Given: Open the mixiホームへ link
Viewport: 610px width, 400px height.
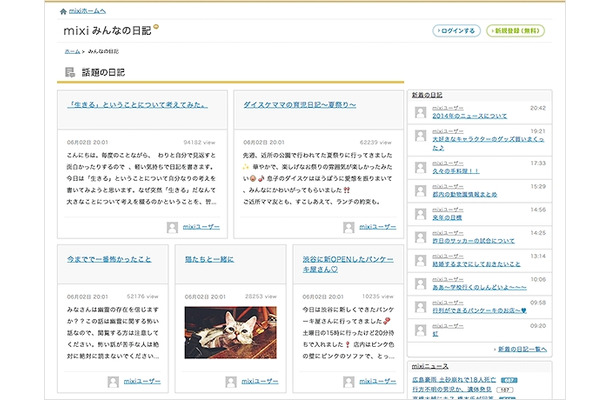Looking at the screenshot, I should (87, 11).
